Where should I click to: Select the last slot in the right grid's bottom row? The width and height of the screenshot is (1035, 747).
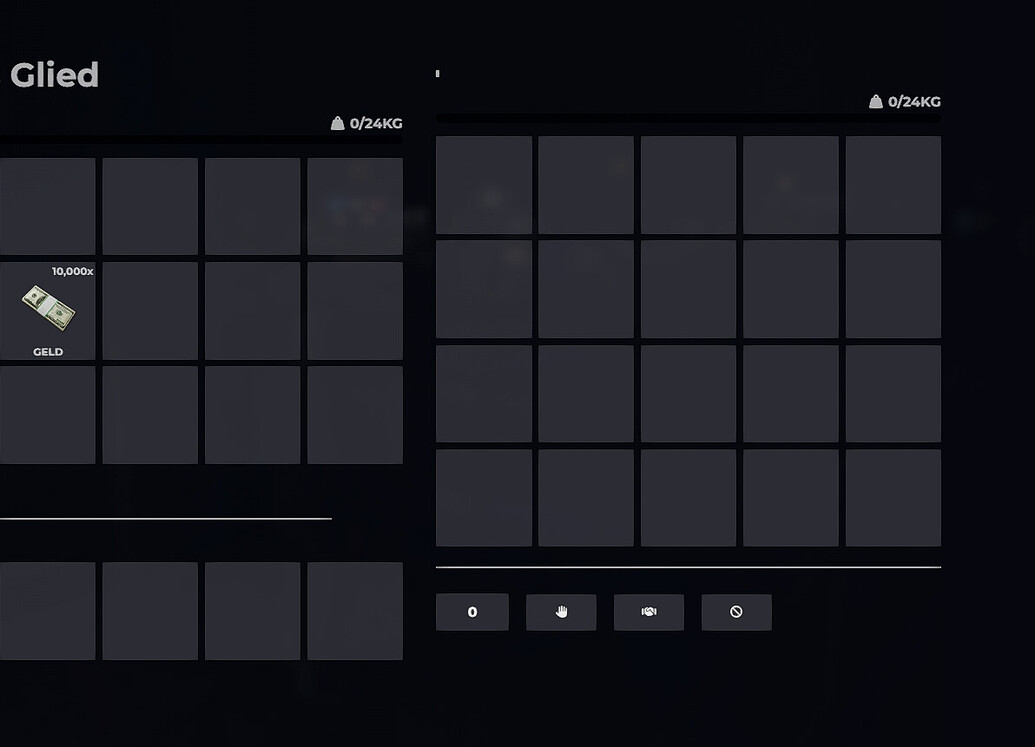point(893,497)
